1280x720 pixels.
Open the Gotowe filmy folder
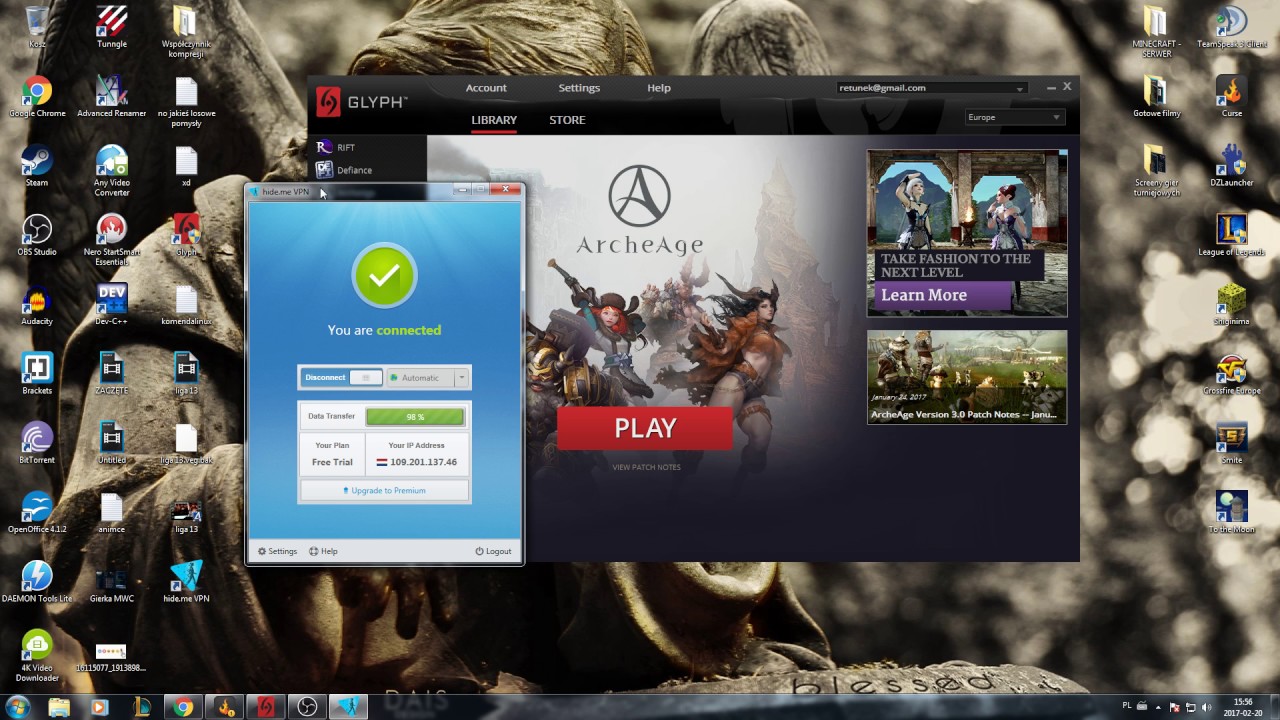(1157, 96)
